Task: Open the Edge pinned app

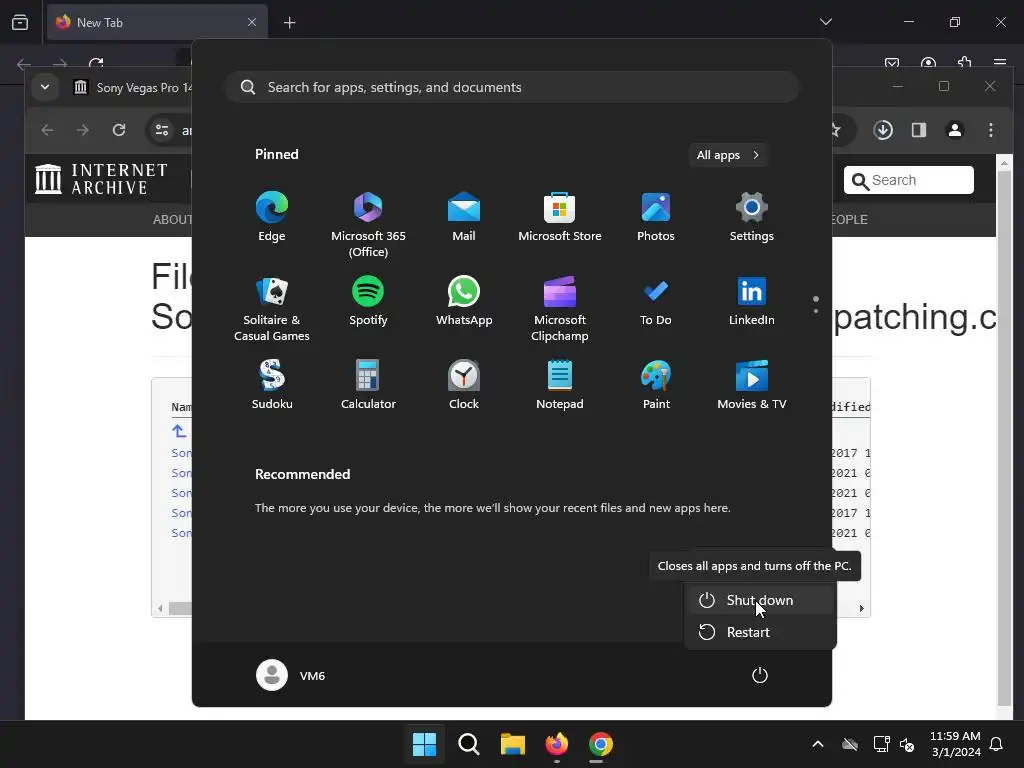Action: point(272,217)
